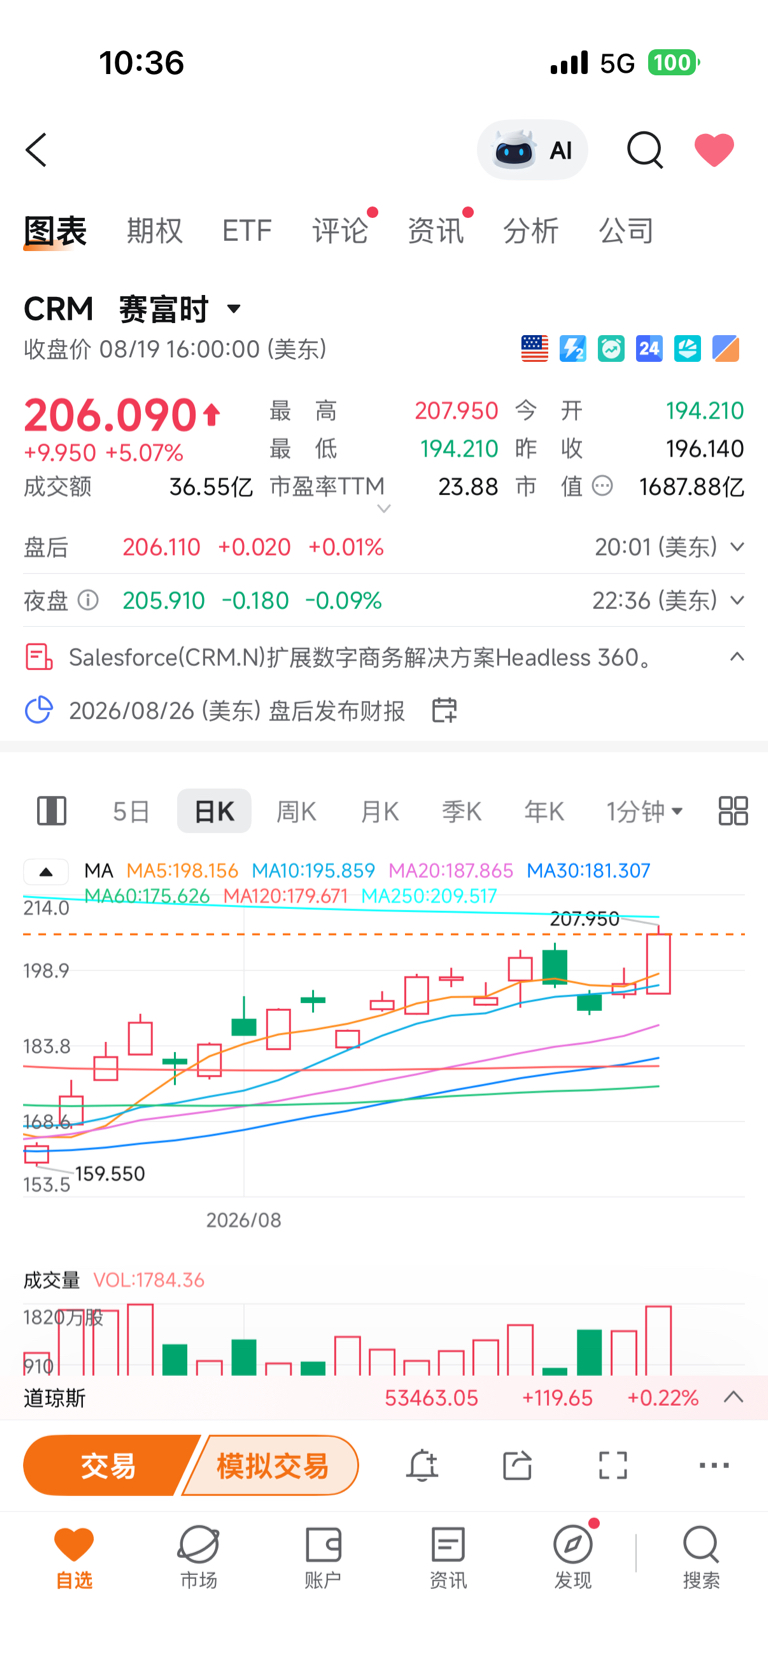Tap the orange 交易 trade button

tap(108, 1466)
